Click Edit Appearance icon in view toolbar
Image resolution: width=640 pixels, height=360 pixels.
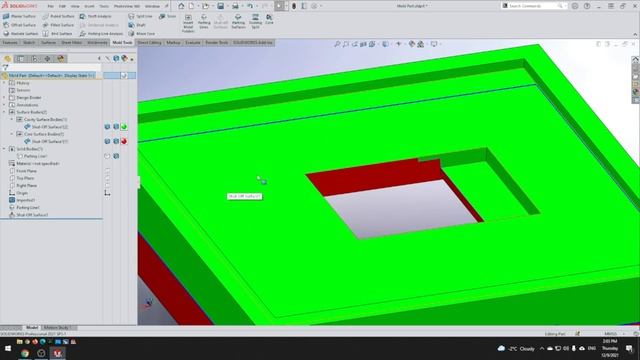click(x=411, y=44)
